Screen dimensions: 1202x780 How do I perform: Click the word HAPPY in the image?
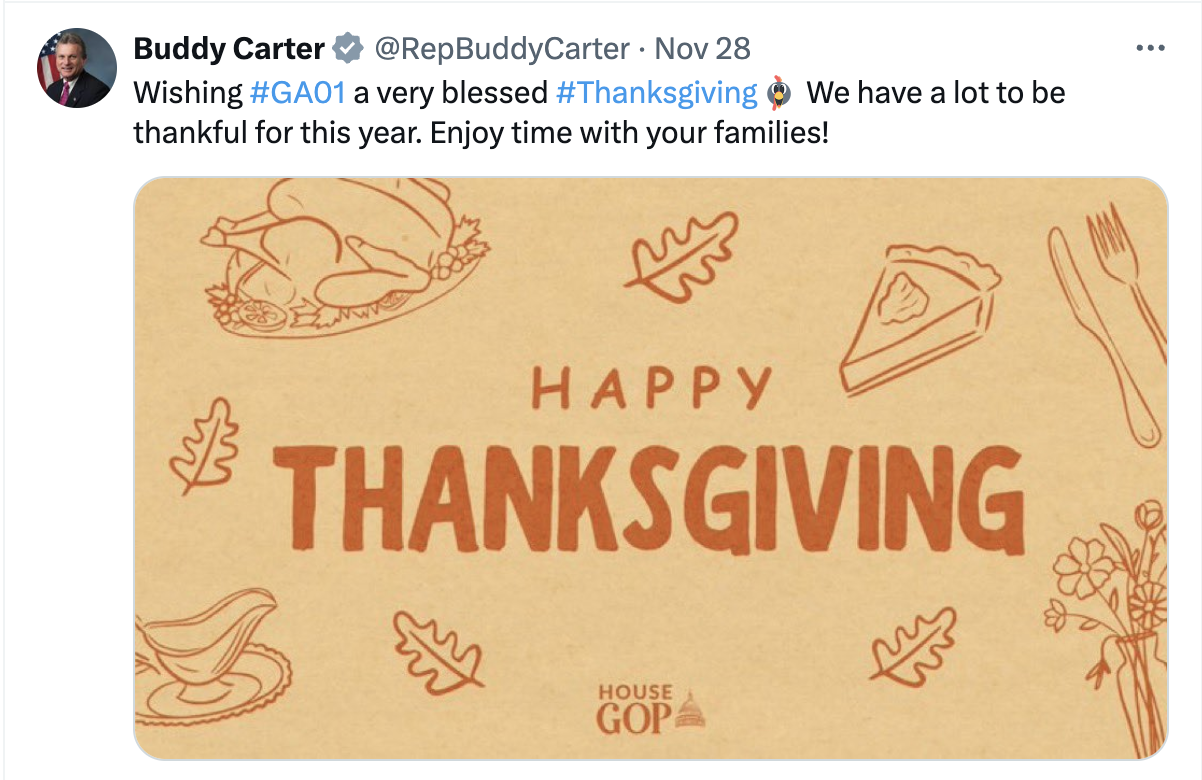point(652,387)
